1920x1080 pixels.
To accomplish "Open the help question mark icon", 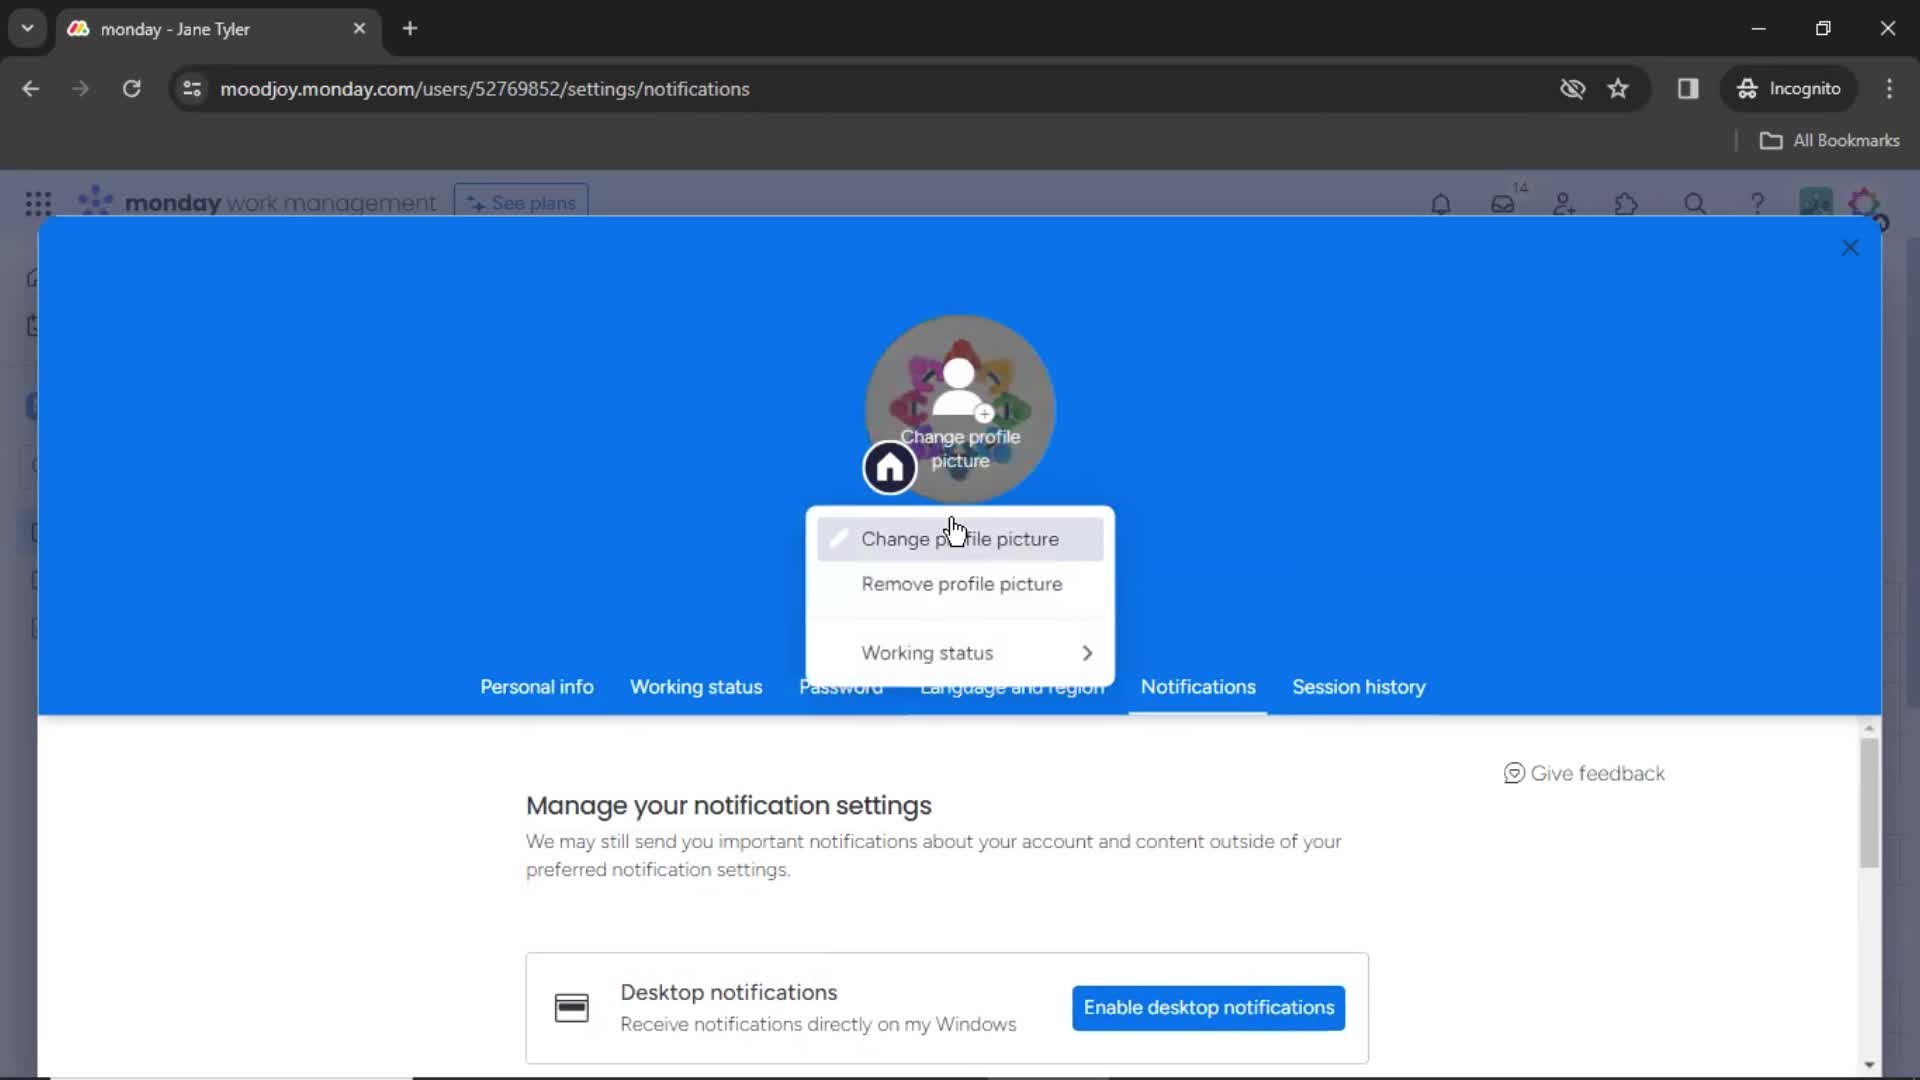I will tap(1757, 204).
